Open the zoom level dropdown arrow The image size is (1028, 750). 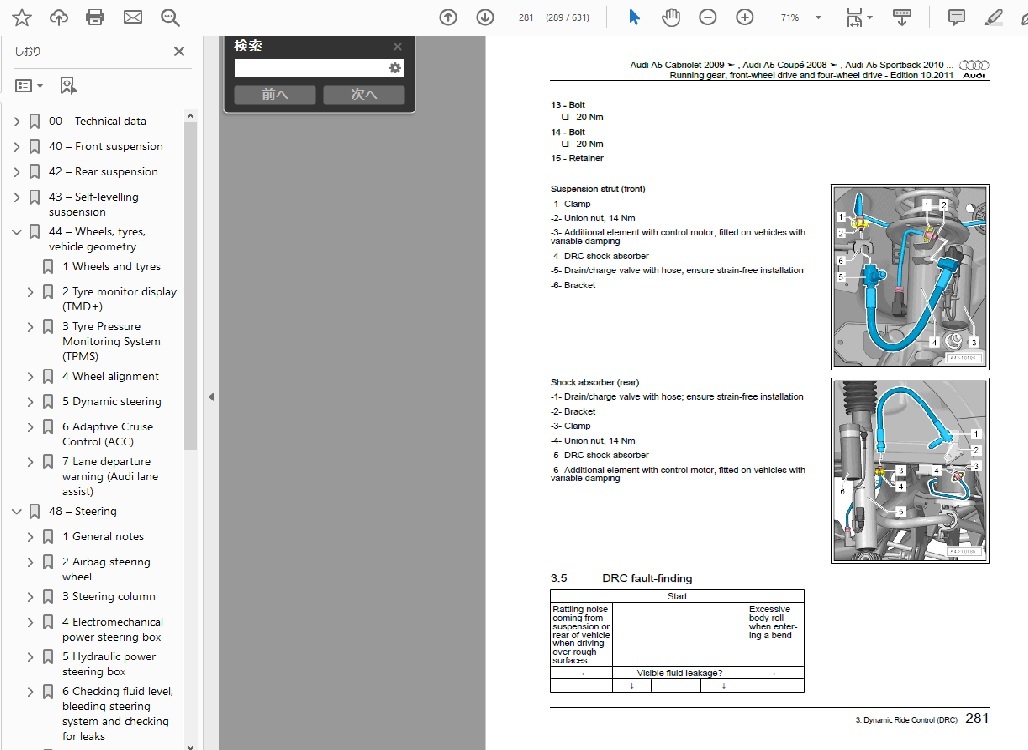tap(818, 18)
